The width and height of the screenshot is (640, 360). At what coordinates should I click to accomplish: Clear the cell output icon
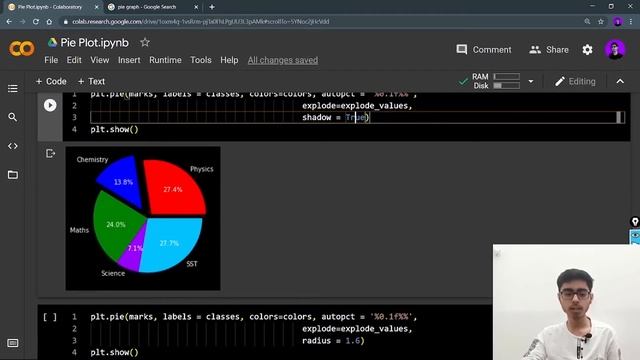tap(50, 153)
